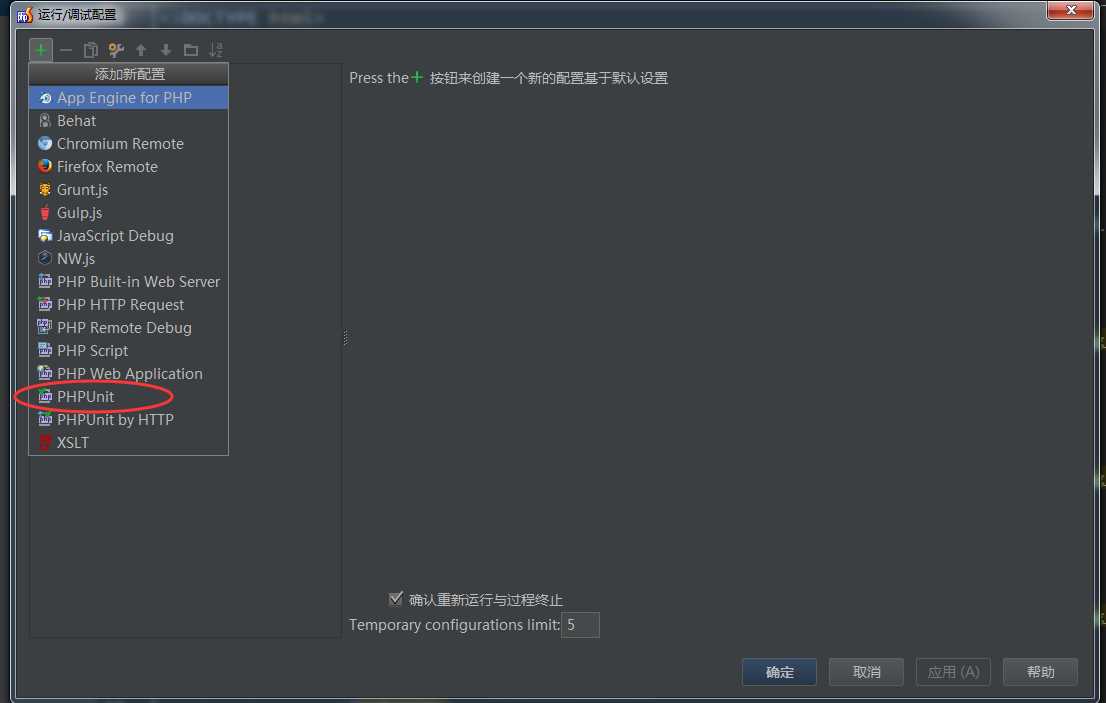Click the vertical splitter handle between panels
1106x703 pixels.
(345, 338)
